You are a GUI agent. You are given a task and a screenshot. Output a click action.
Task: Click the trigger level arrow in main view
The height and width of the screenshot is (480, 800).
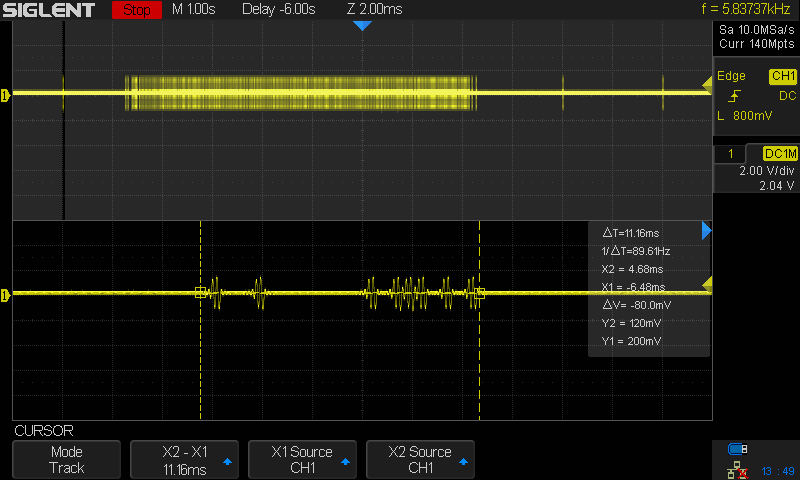tap(707, 85)
